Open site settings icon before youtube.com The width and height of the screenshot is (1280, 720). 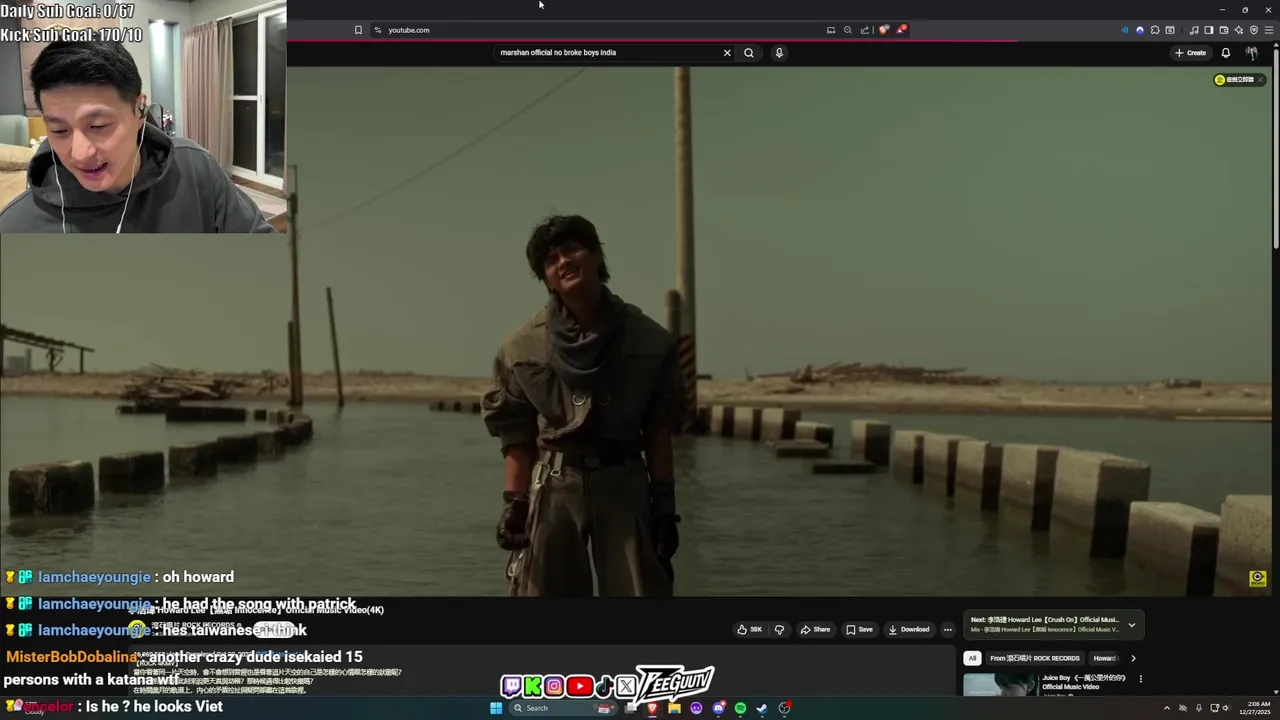(377, 30)
